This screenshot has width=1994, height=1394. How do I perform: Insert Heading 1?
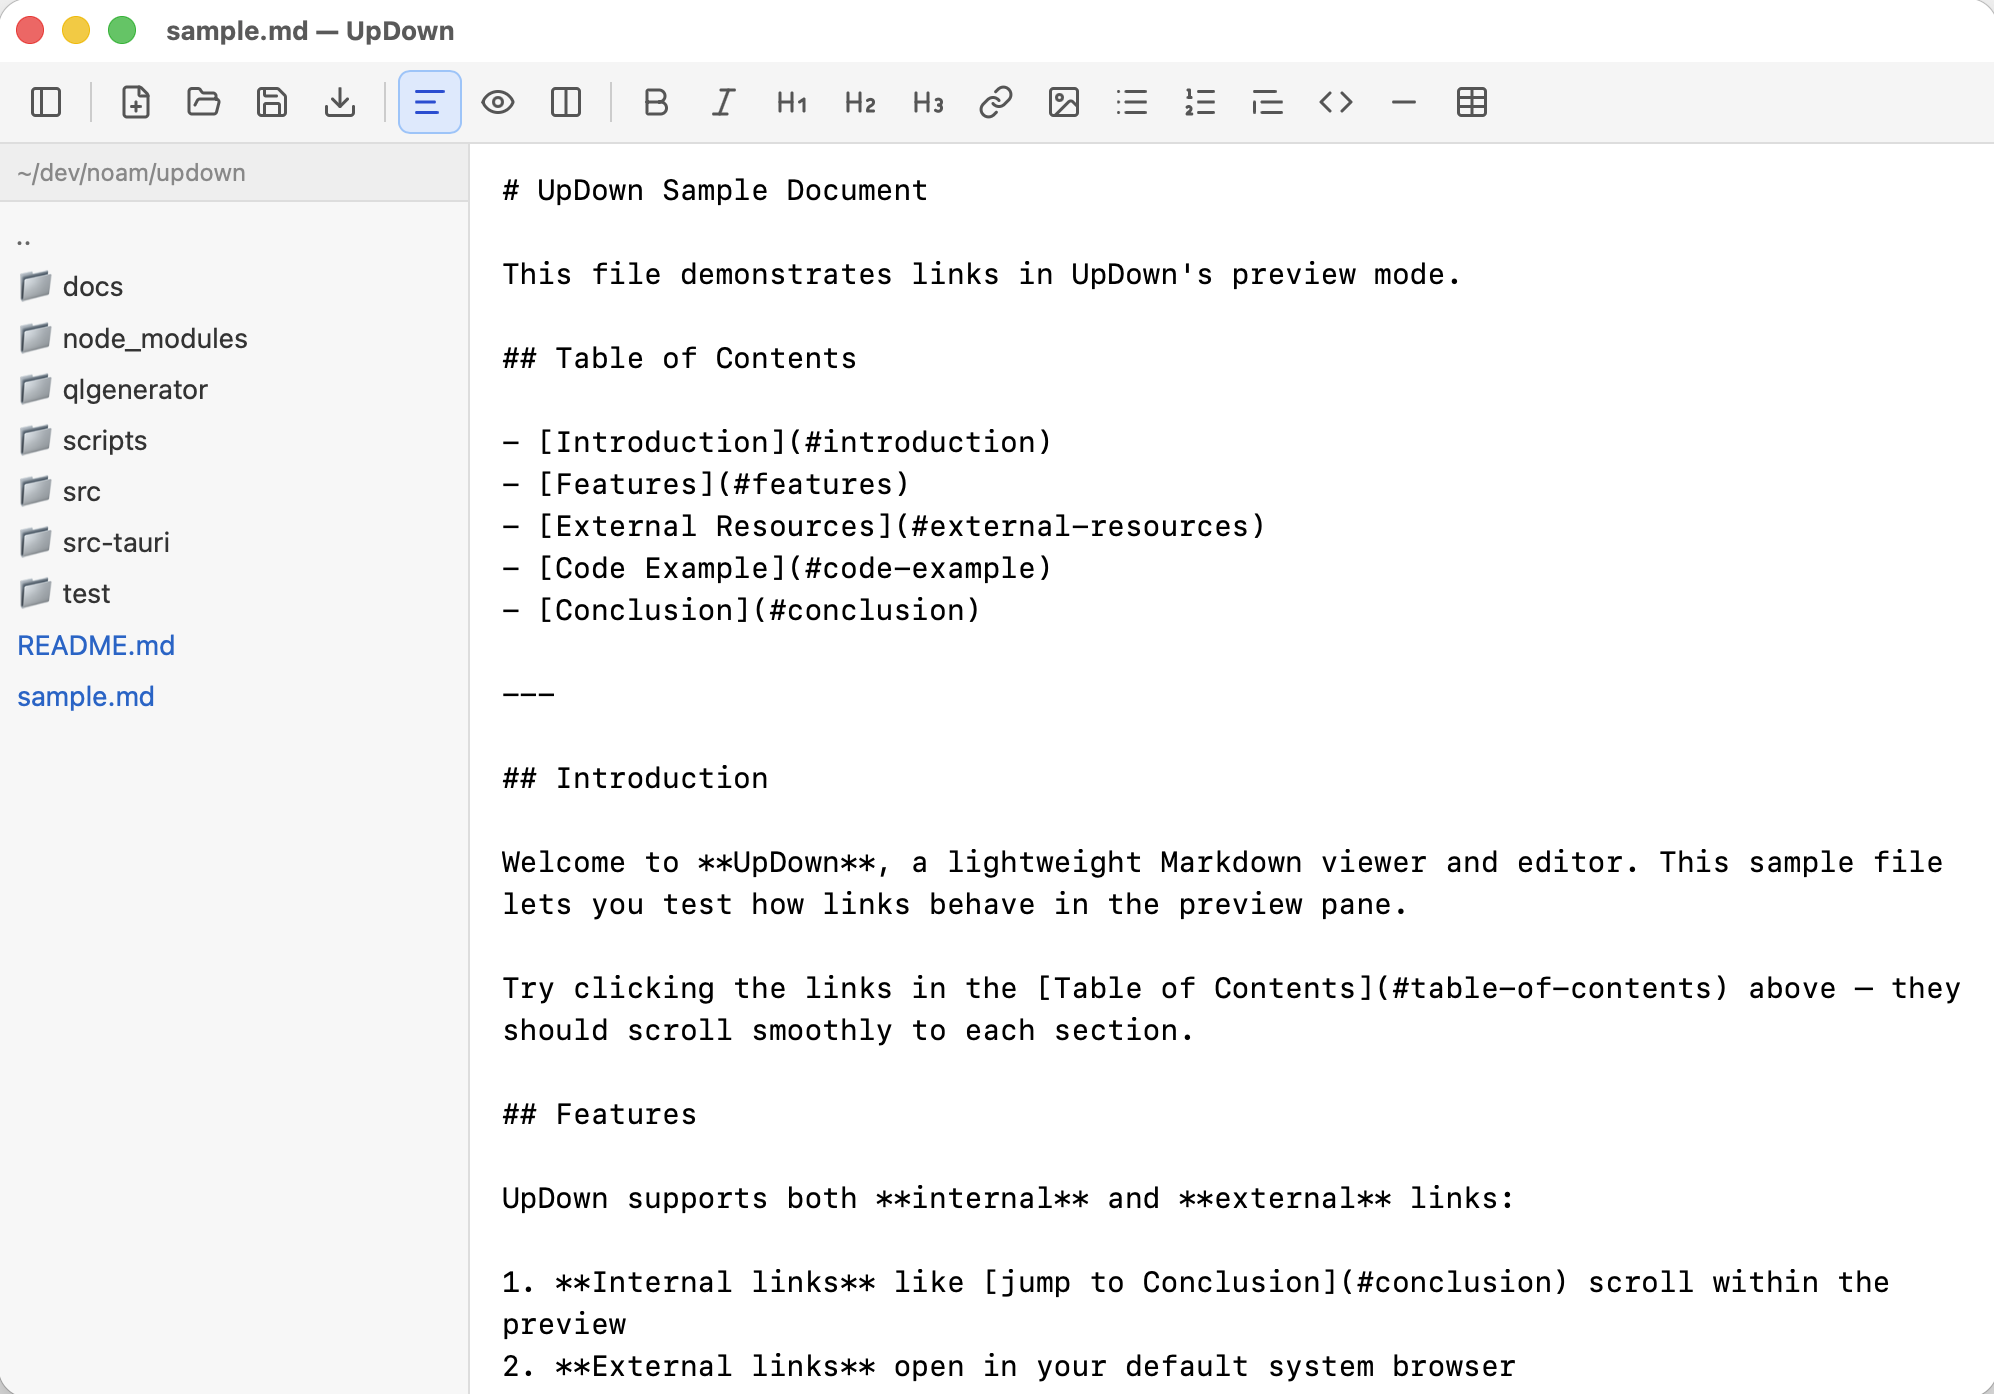[792, 102]
